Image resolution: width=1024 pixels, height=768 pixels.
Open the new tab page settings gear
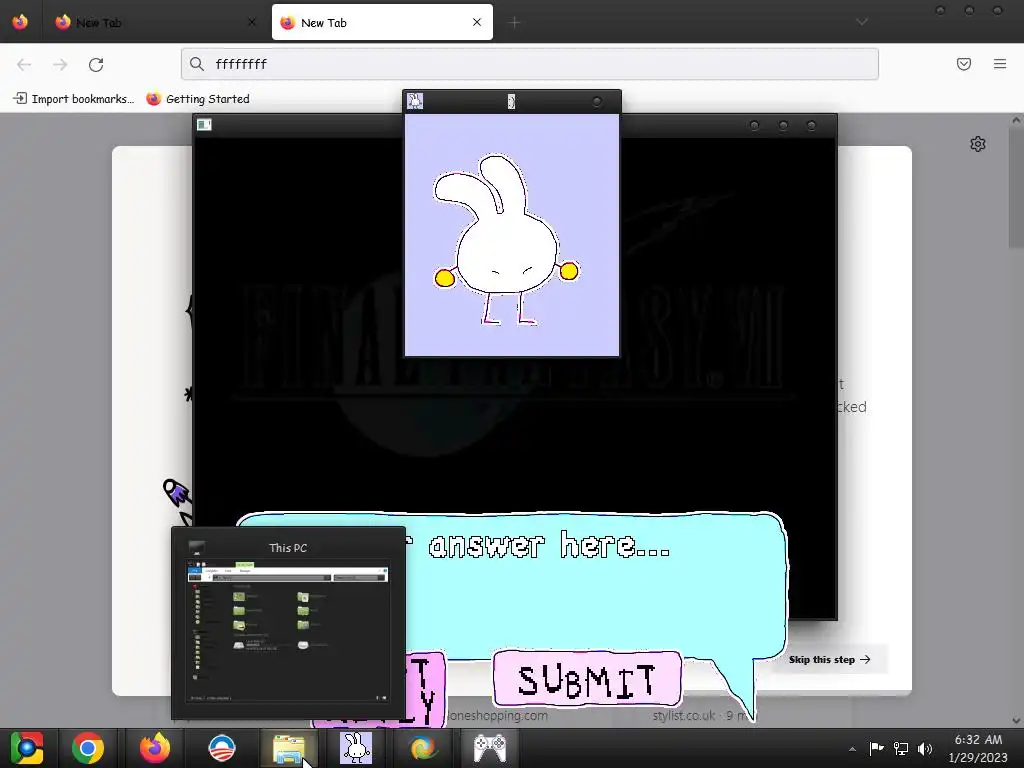coord(978,144)
